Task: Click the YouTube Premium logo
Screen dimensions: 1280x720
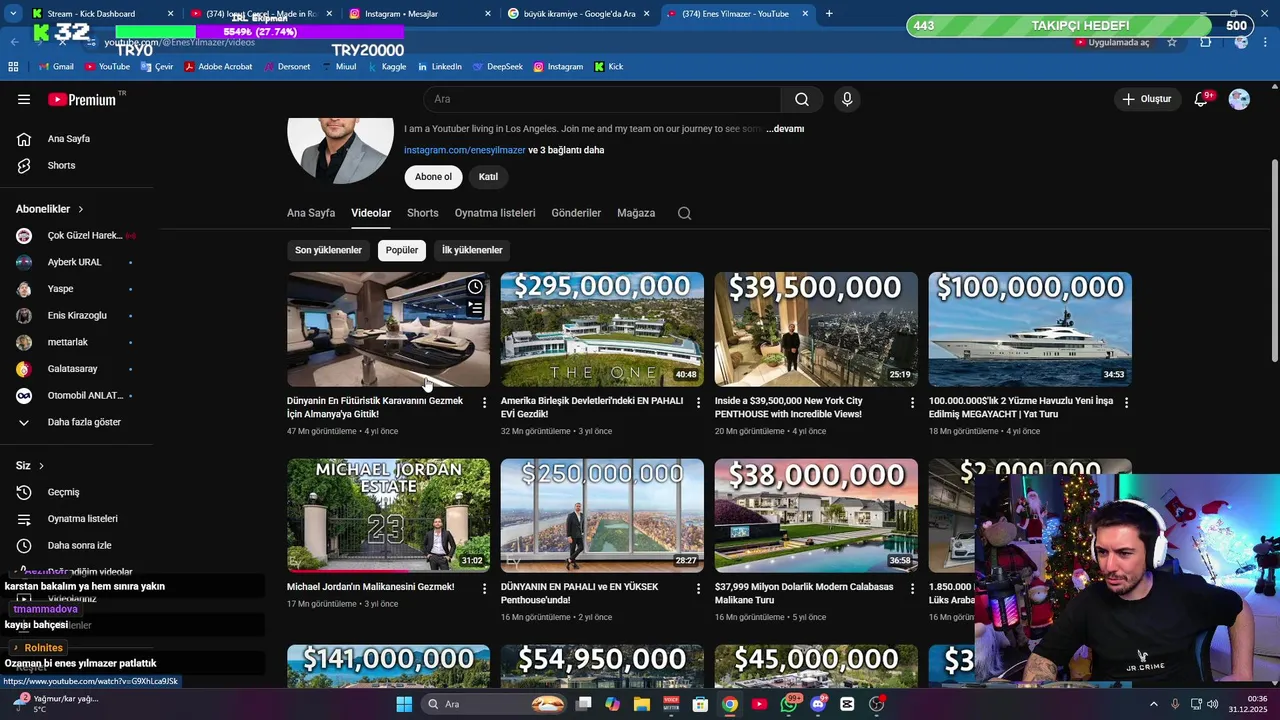Action: click(x=82, y=99)
